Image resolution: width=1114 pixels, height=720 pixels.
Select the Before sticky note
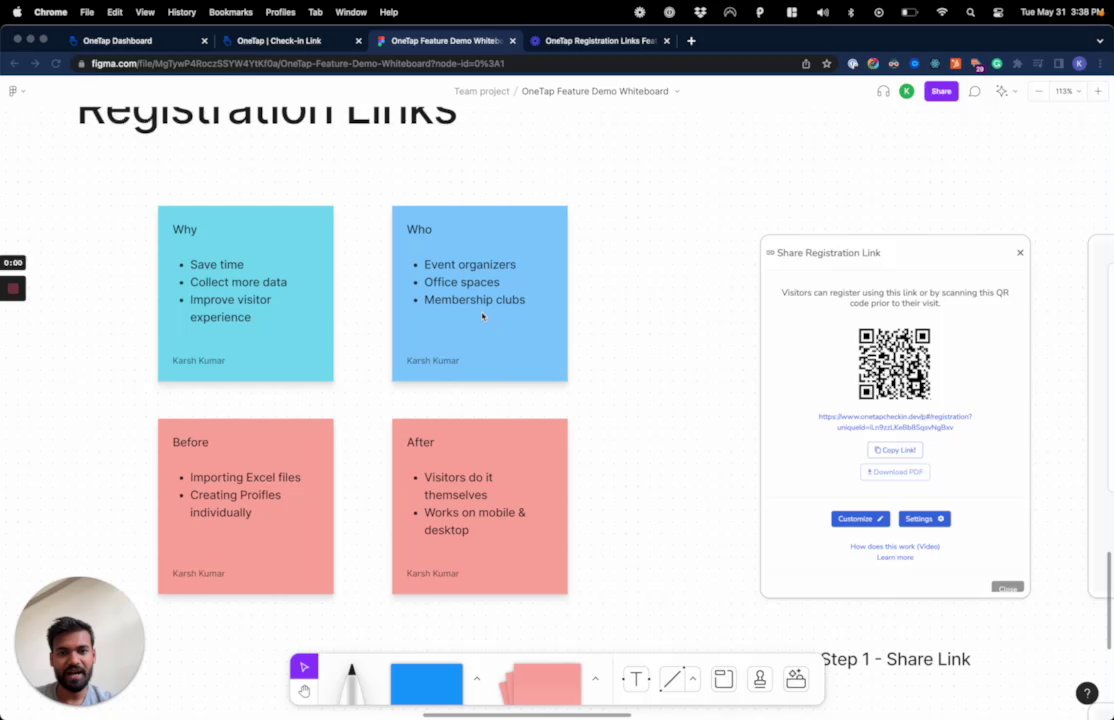(245, 506)
